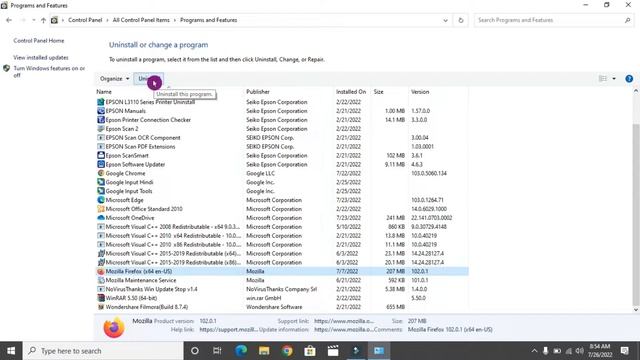Select the Mozilla Firefox list icon

coord(101,271)
